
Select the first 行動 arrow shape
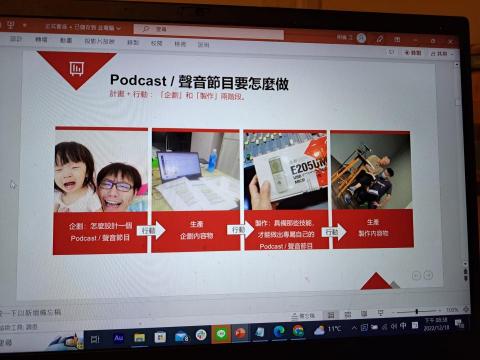[151, 230]
